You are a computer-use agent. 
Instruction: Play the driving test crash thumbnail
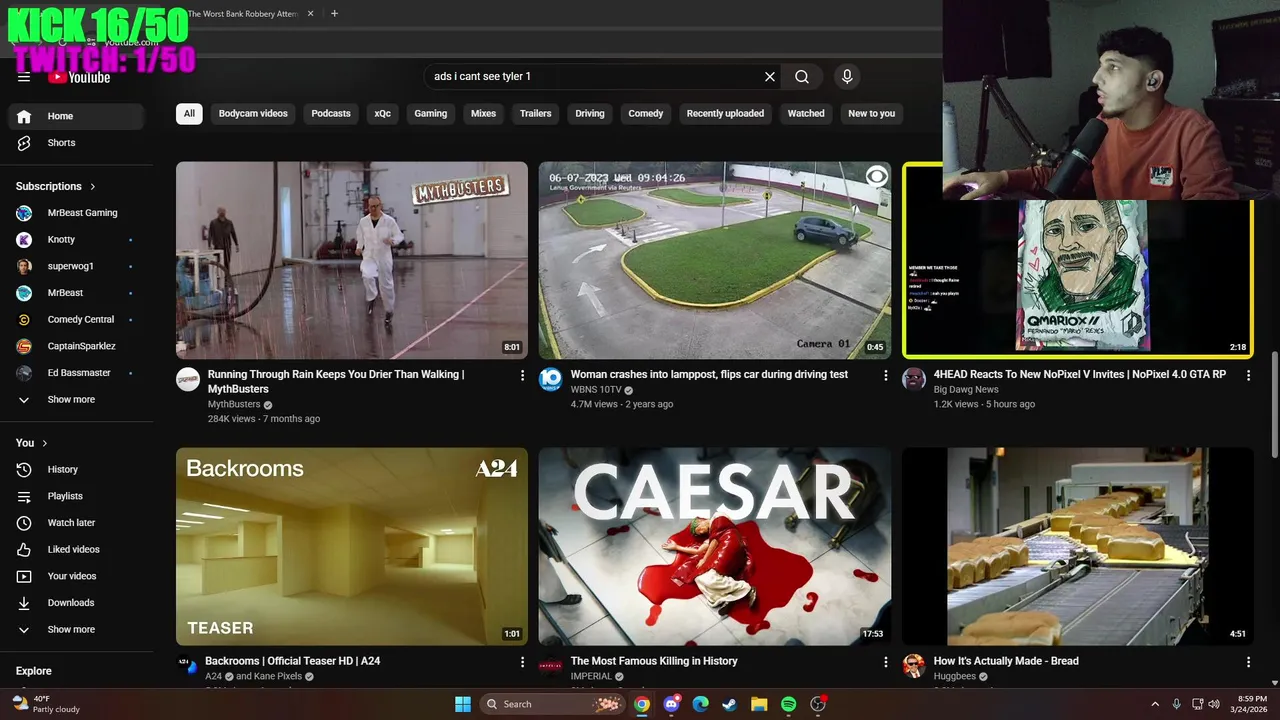(715, 260)
